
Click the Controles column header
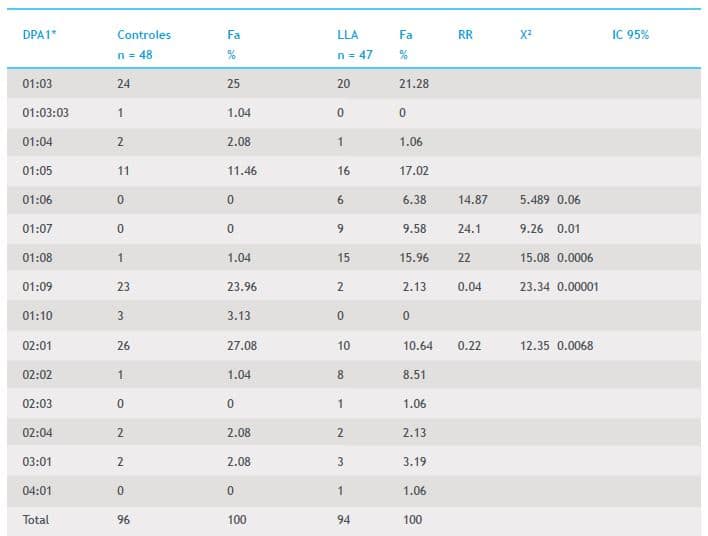pos(142,35)
